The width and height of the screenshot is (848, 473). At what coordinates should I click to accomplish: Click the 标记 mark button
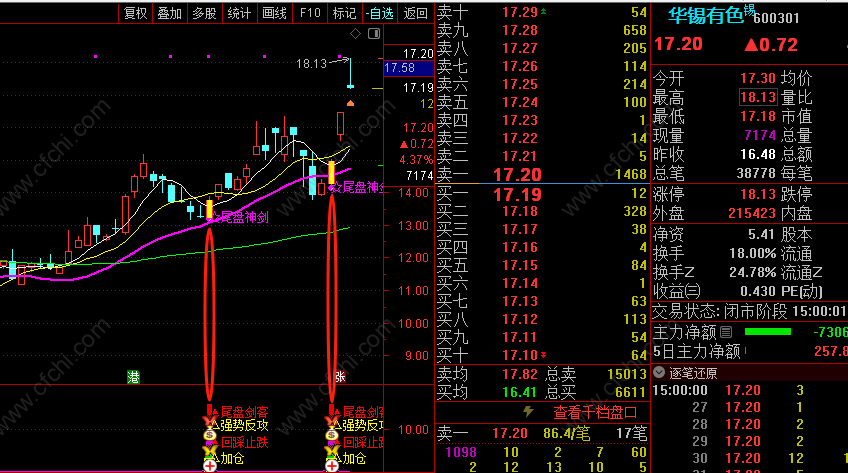[x=344, y=13]
